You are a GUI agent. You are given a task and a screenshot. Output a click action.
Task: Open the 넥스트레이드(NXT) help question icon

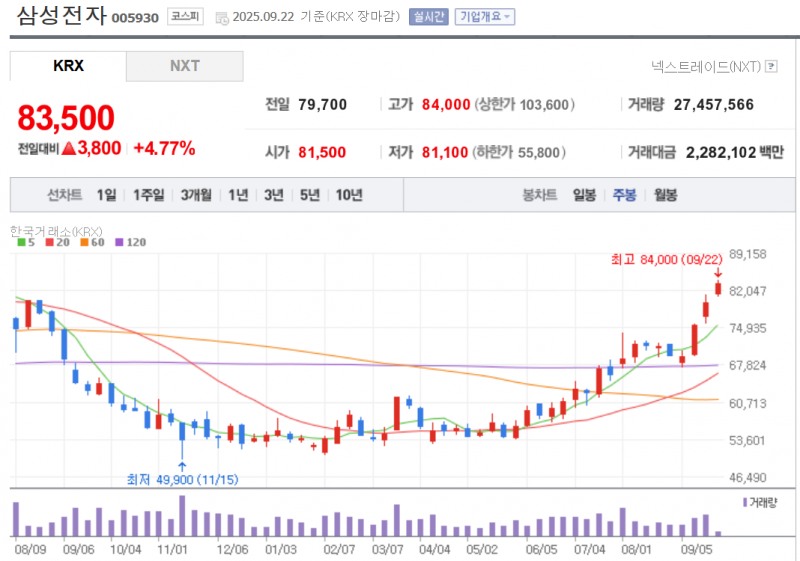[771, 66]
